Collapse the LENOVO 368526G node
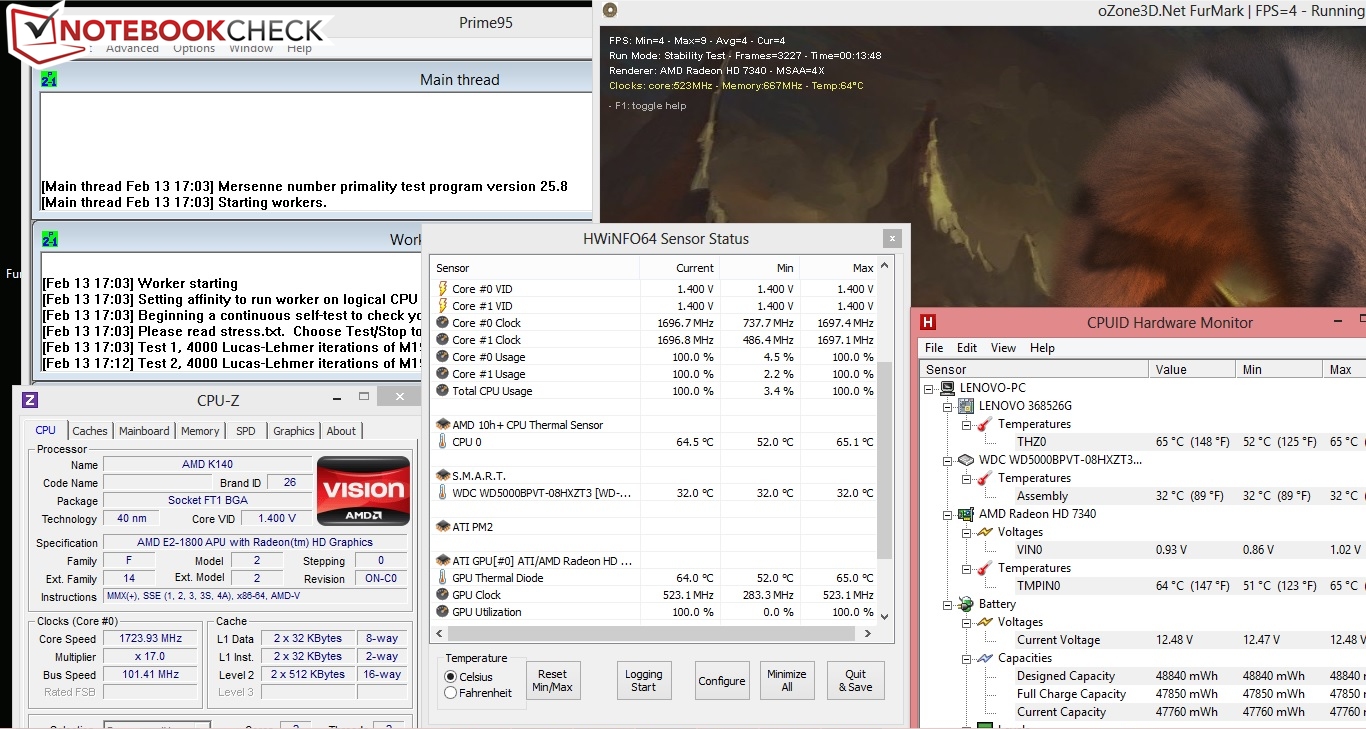1366x729 pixels. [948, 406]
